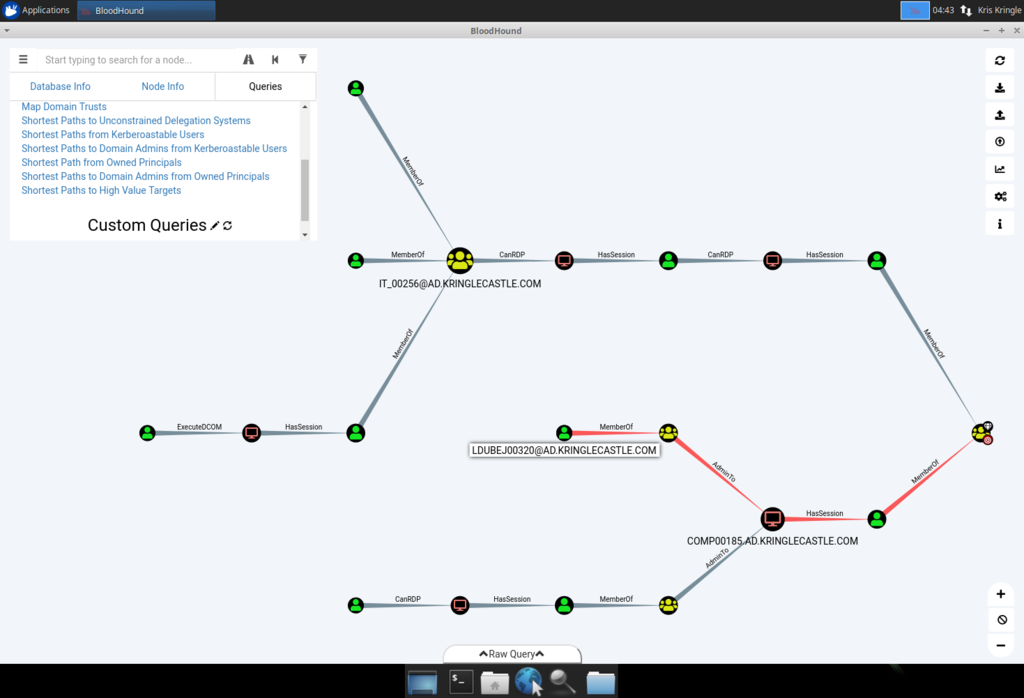Click the user node before ExecuteDCOM edge
1024x698 pixels.
tap(148, 432)
